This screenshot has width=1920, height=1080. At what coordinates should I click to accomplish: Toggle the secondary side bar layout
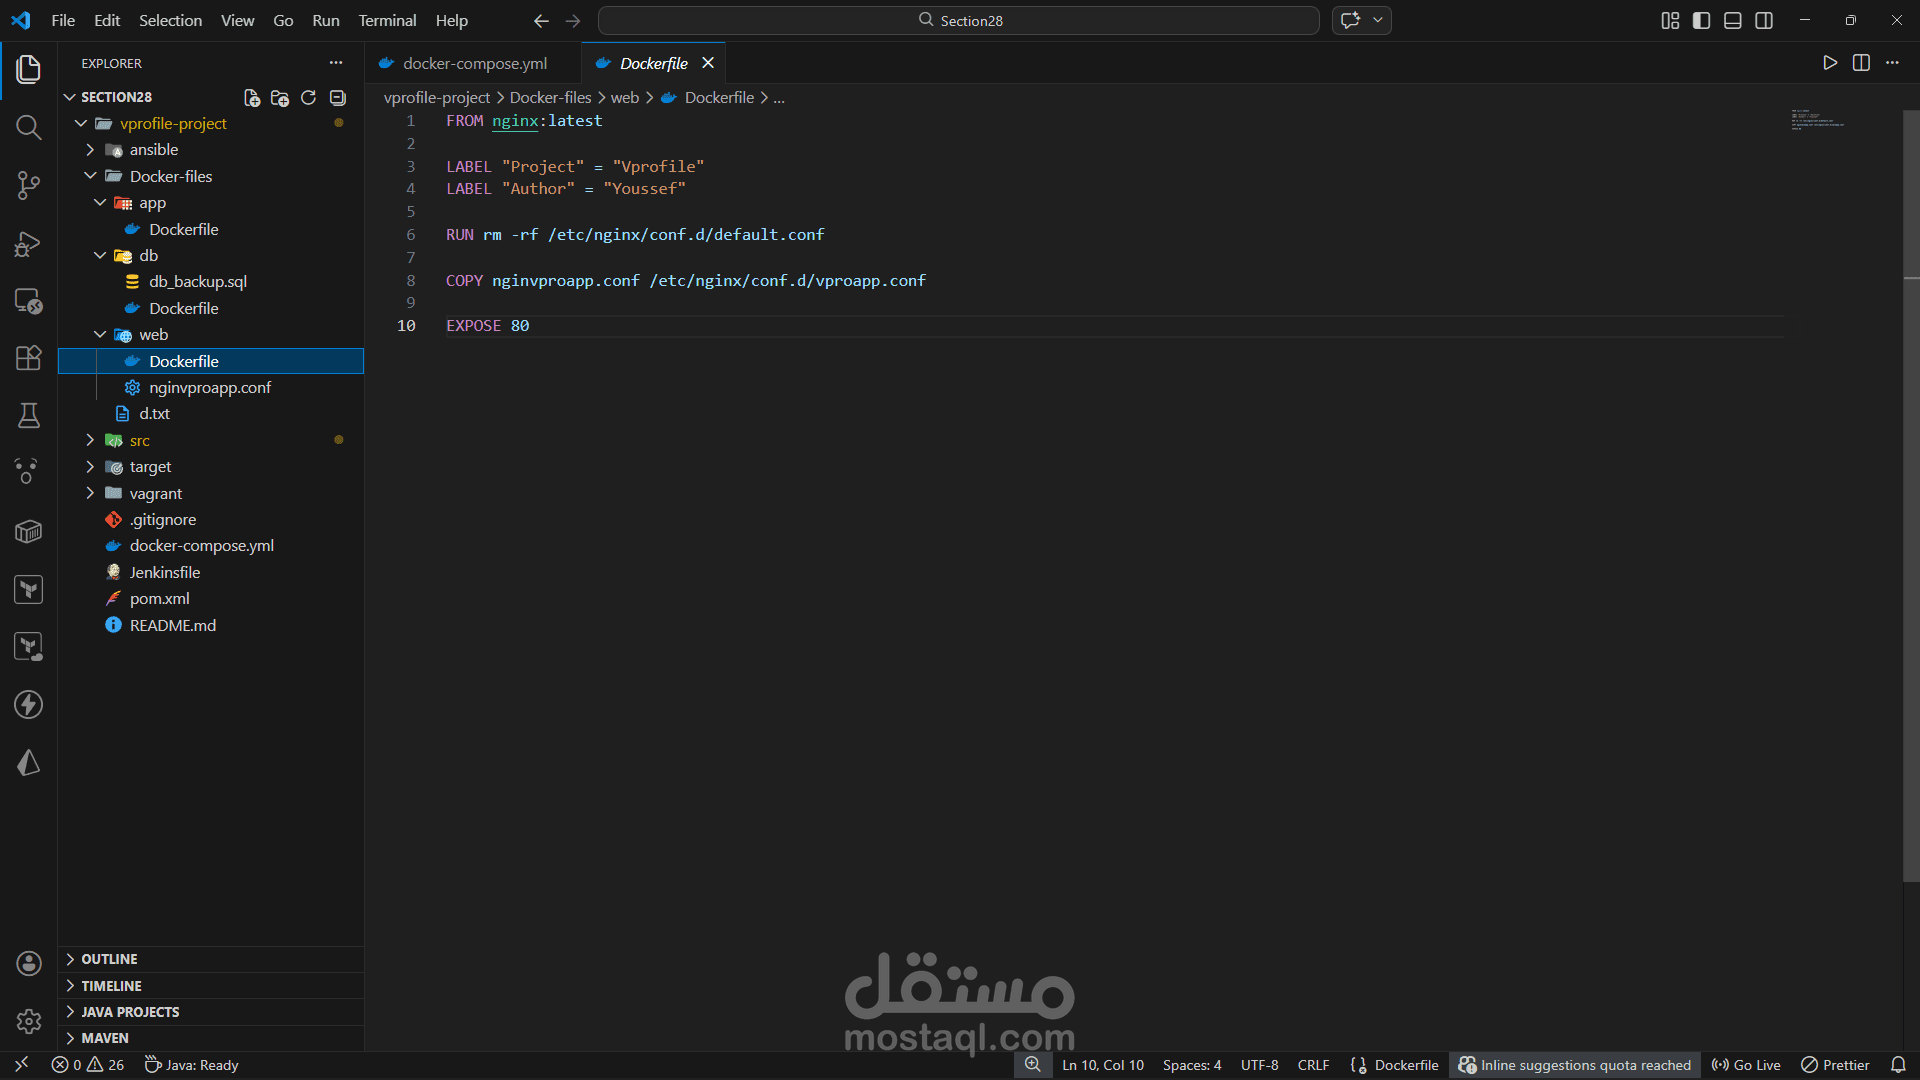(1764, 20)
